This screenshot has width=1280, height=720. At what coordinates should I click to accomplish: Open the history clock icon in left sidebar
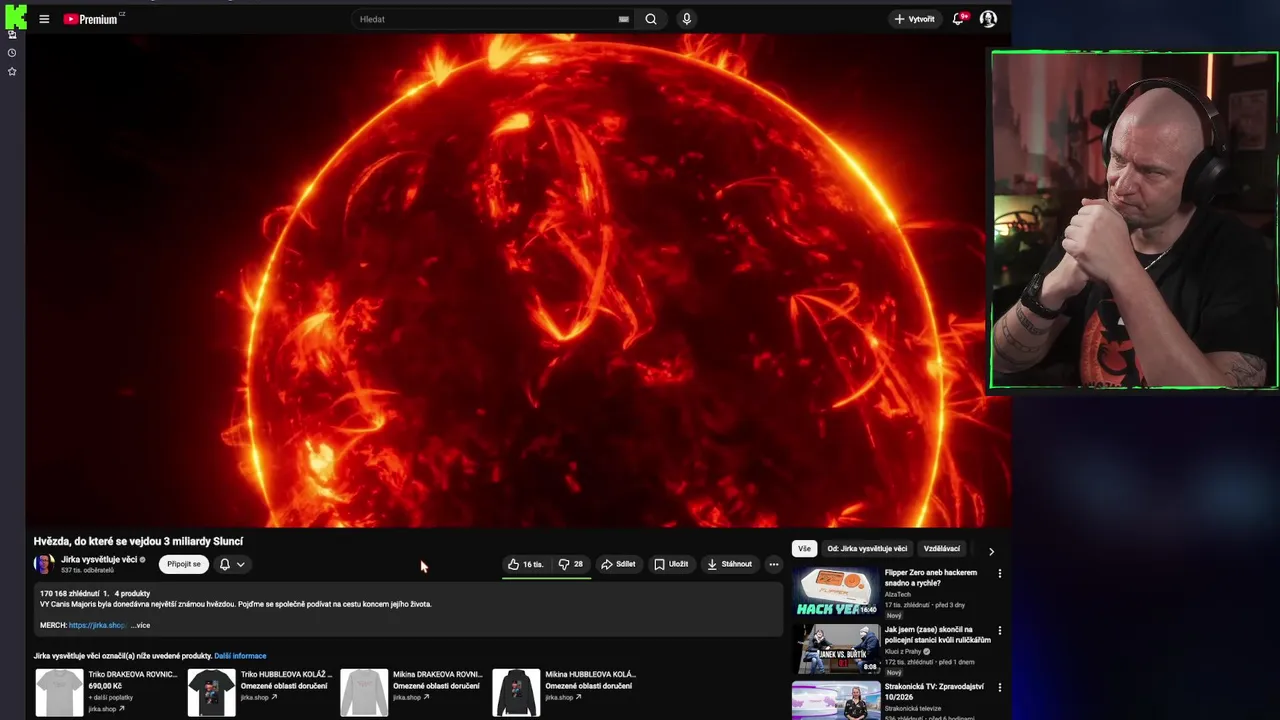tap(12, 53)
